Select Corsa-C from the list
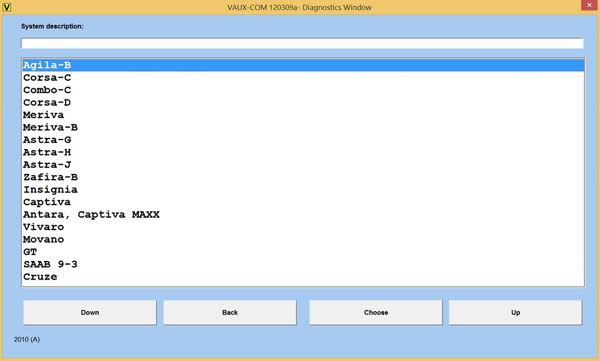Image resolution: width=600 pixels, height=361 pixels. click(x=303, y=78)
